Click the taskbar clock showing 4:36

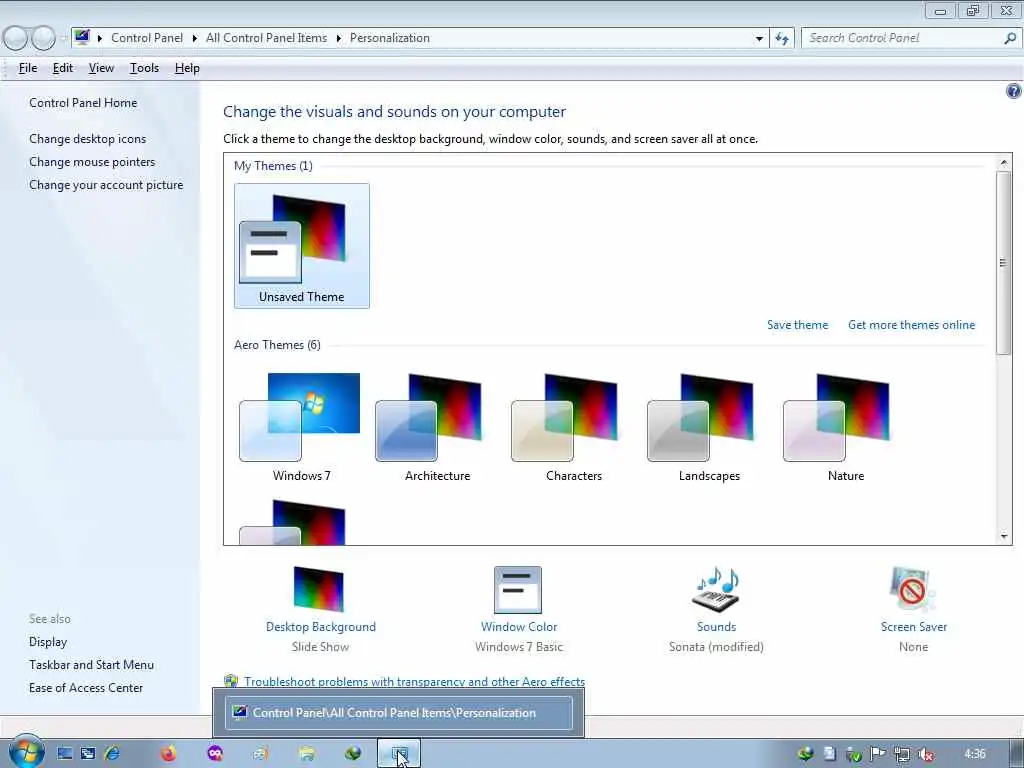click(974, 754)
